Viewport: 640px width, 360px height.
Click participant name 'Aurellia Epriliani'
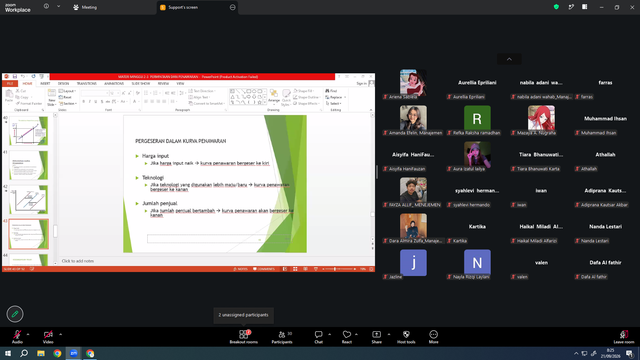[477, 82]
